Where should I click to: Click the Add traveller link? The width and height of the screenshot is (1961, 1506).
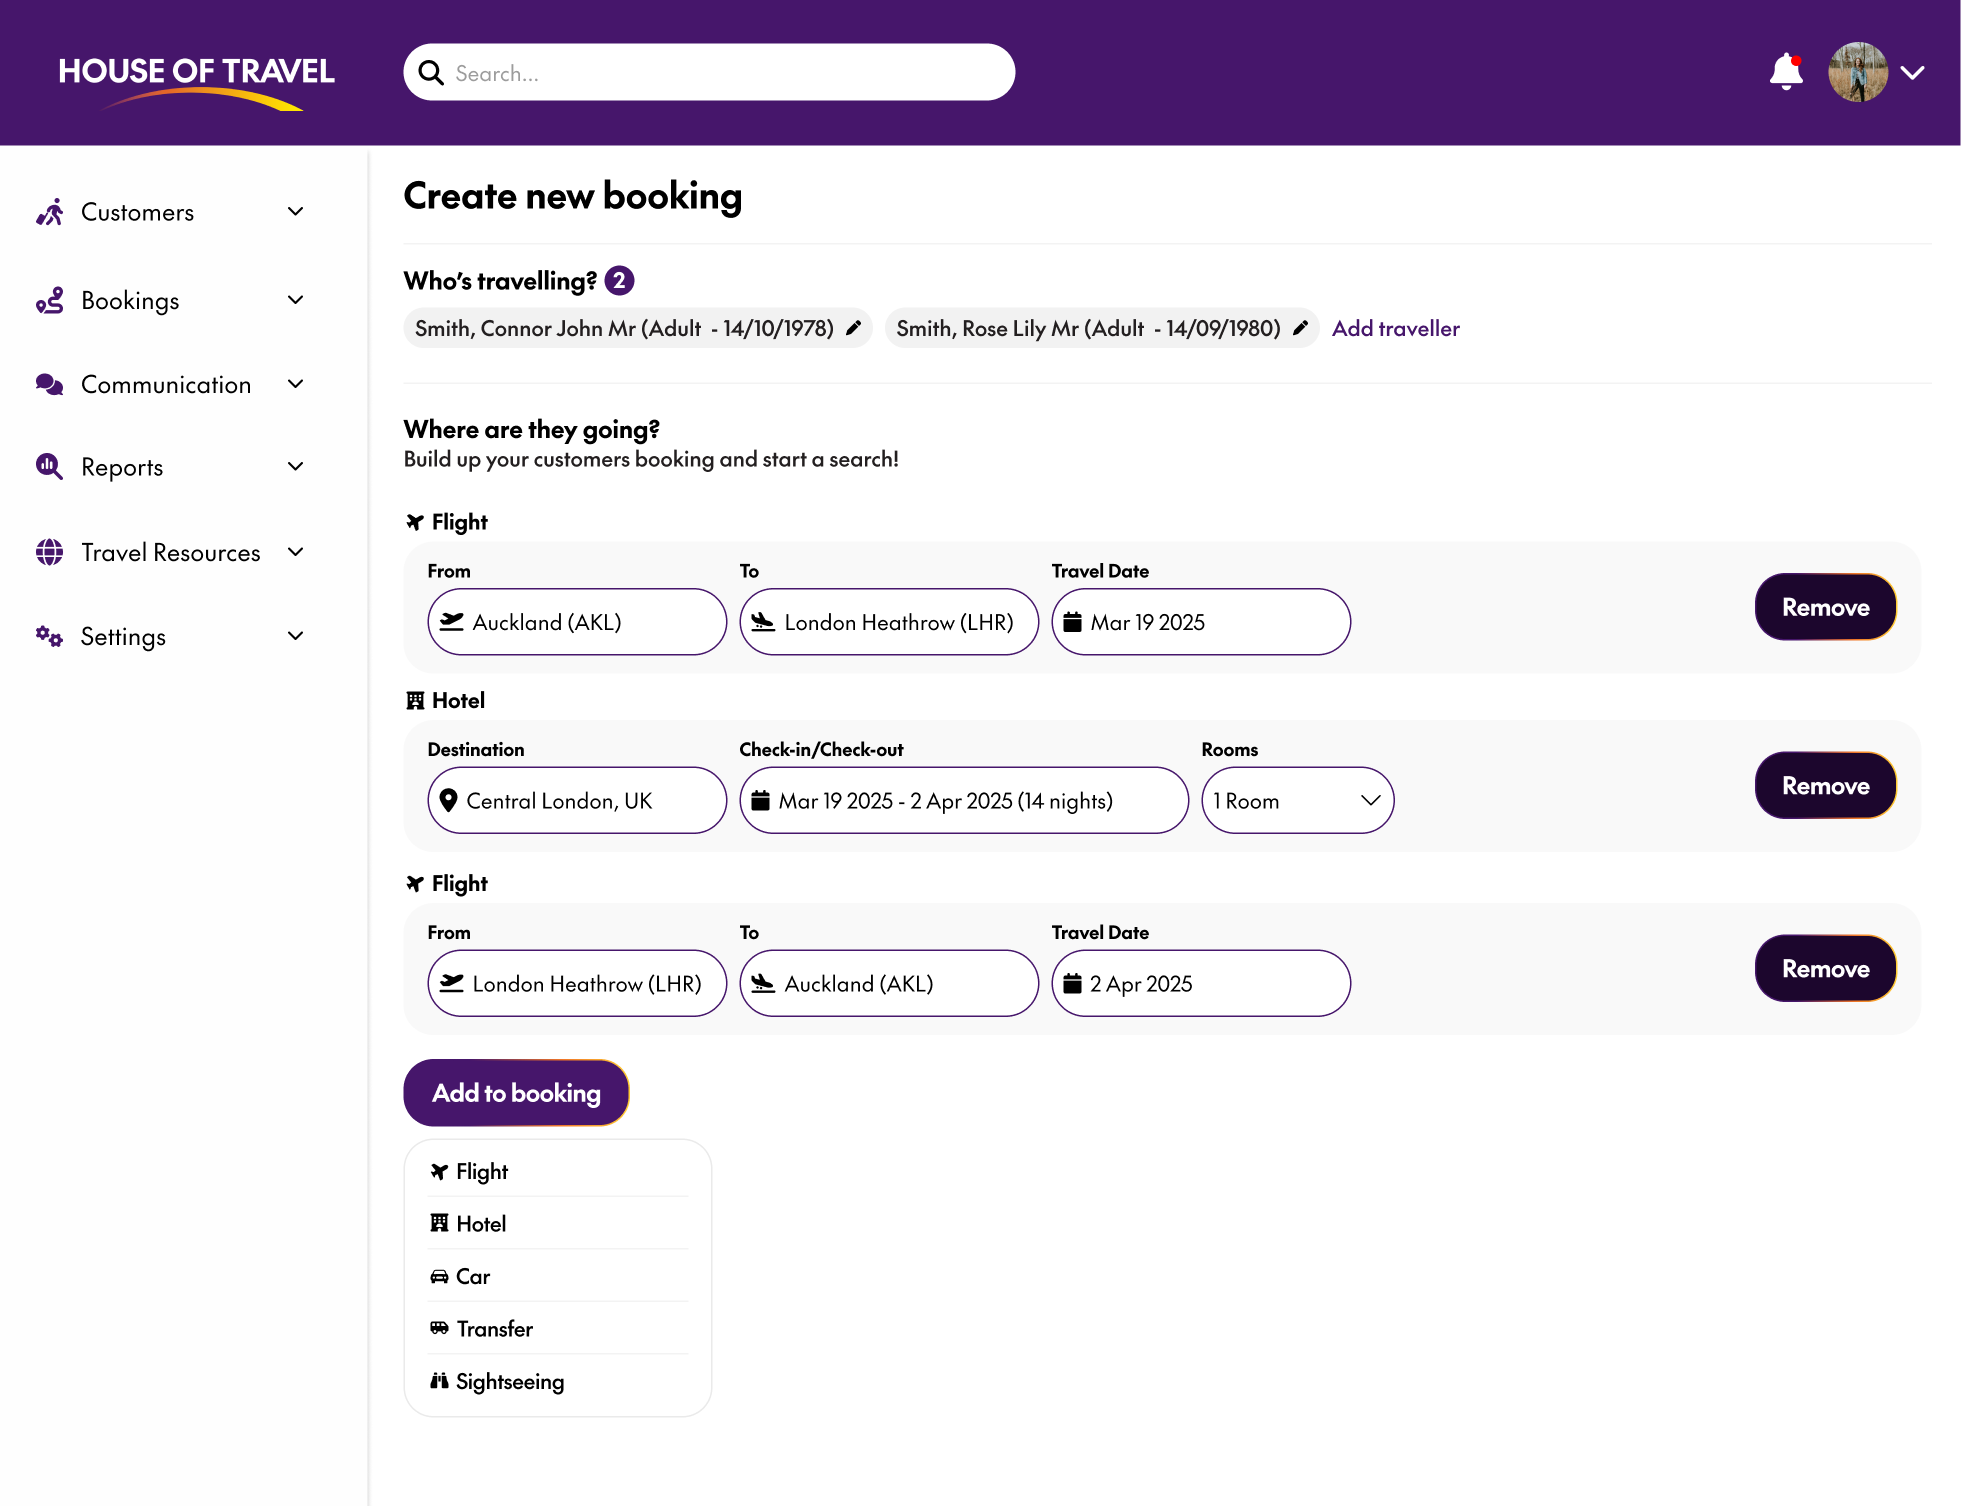coord(1395,328)
